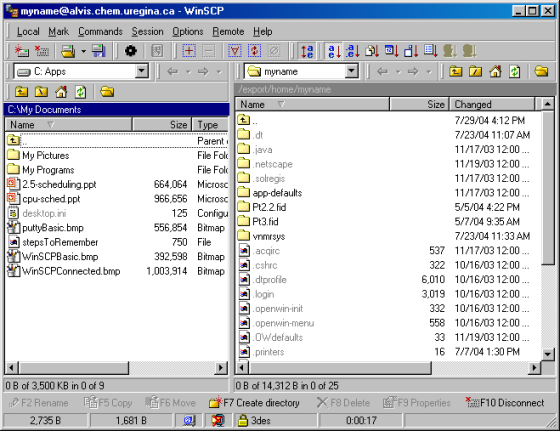The image size is (560, 431).
Task: Sort by size icon in toolbar
Action: coord(411,51)
